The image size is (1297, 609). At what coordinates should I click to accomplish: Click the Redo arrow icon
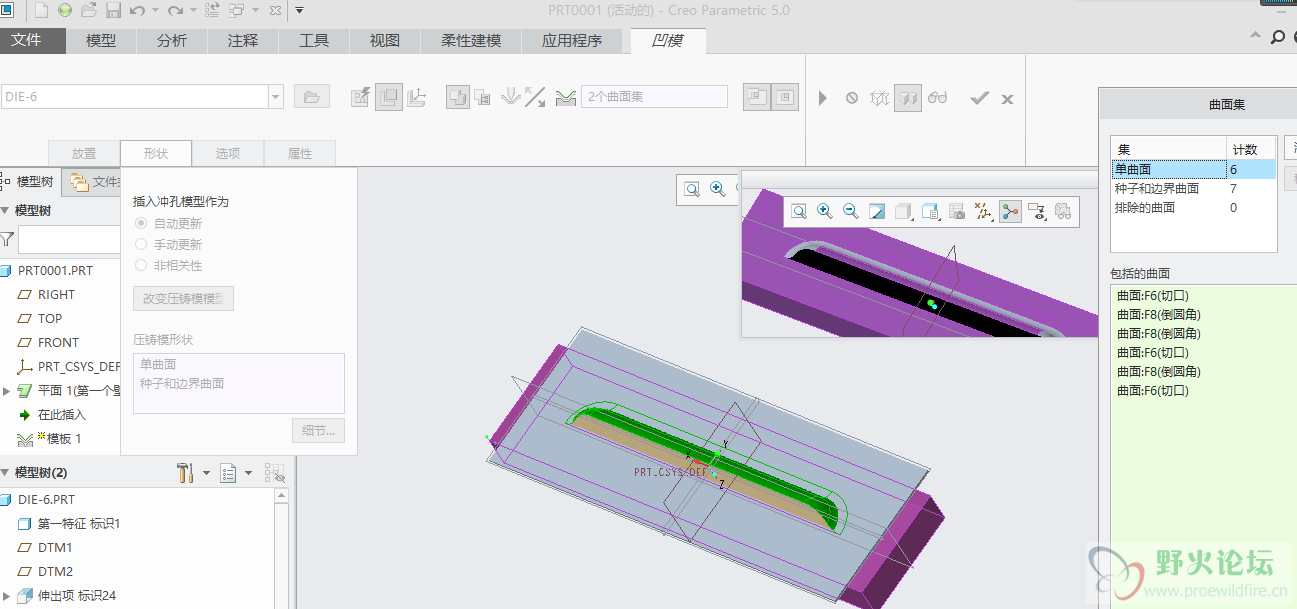[175, 11]
